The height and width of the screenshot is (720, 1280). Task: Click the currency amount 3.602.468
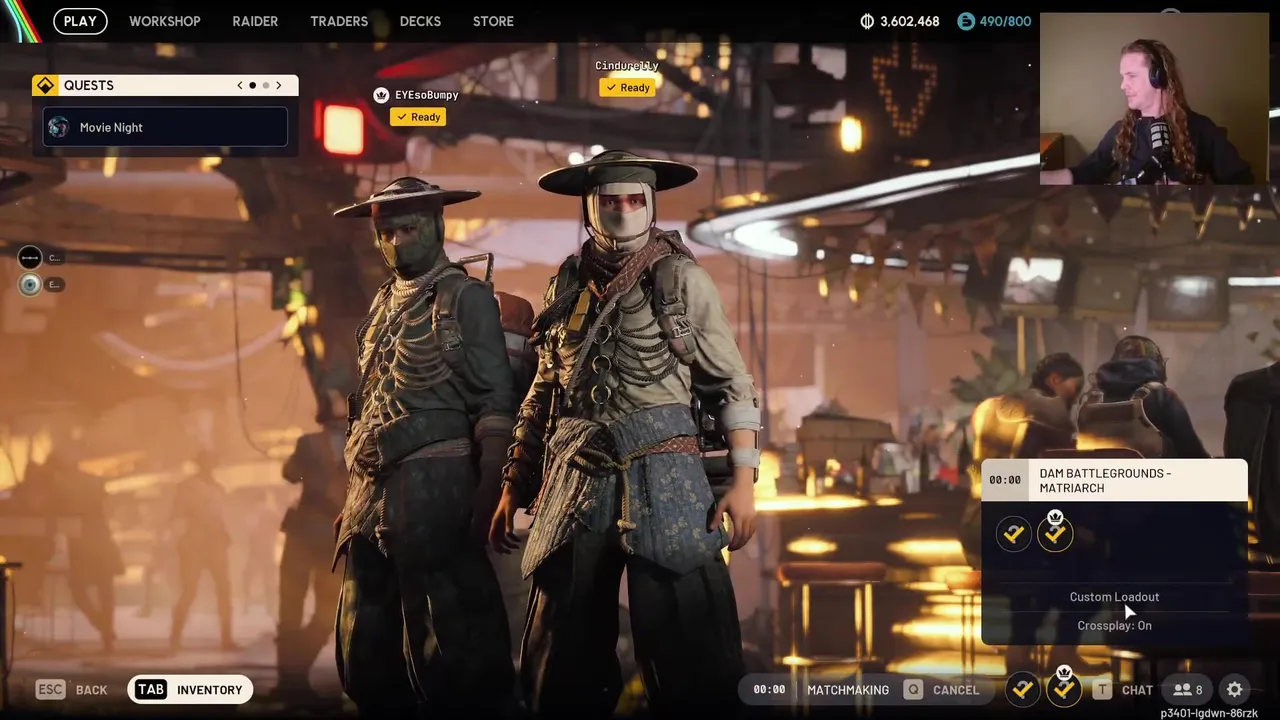click(x=909, y=21)
